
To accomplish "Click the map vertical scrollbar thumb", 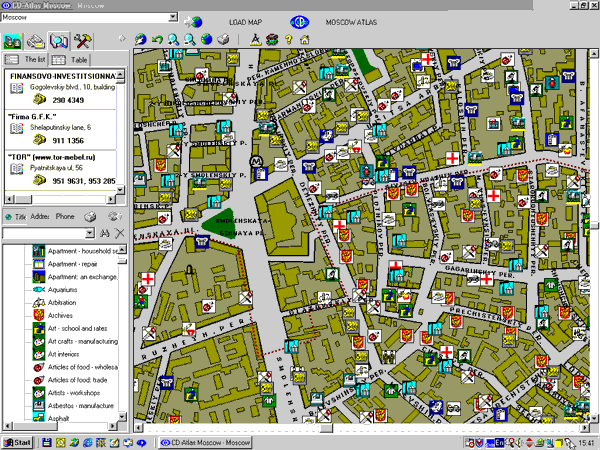I will (x=594, y=226).
